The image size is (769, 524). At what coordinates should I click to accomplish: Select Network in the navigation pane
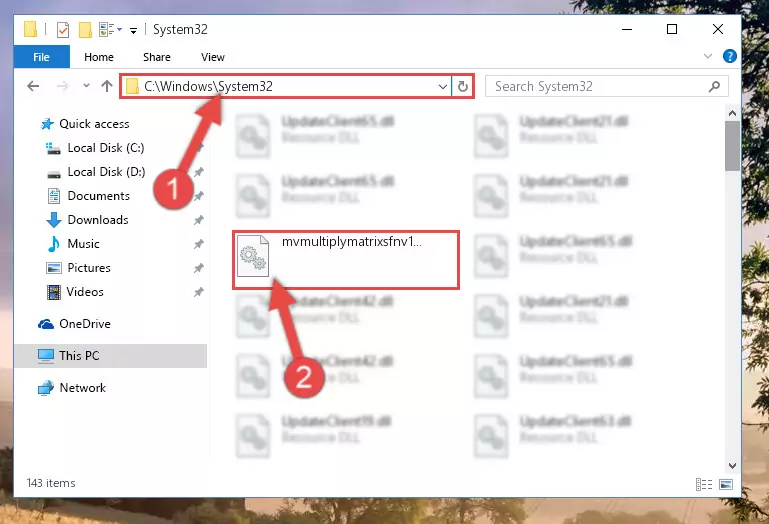point(82,388)
